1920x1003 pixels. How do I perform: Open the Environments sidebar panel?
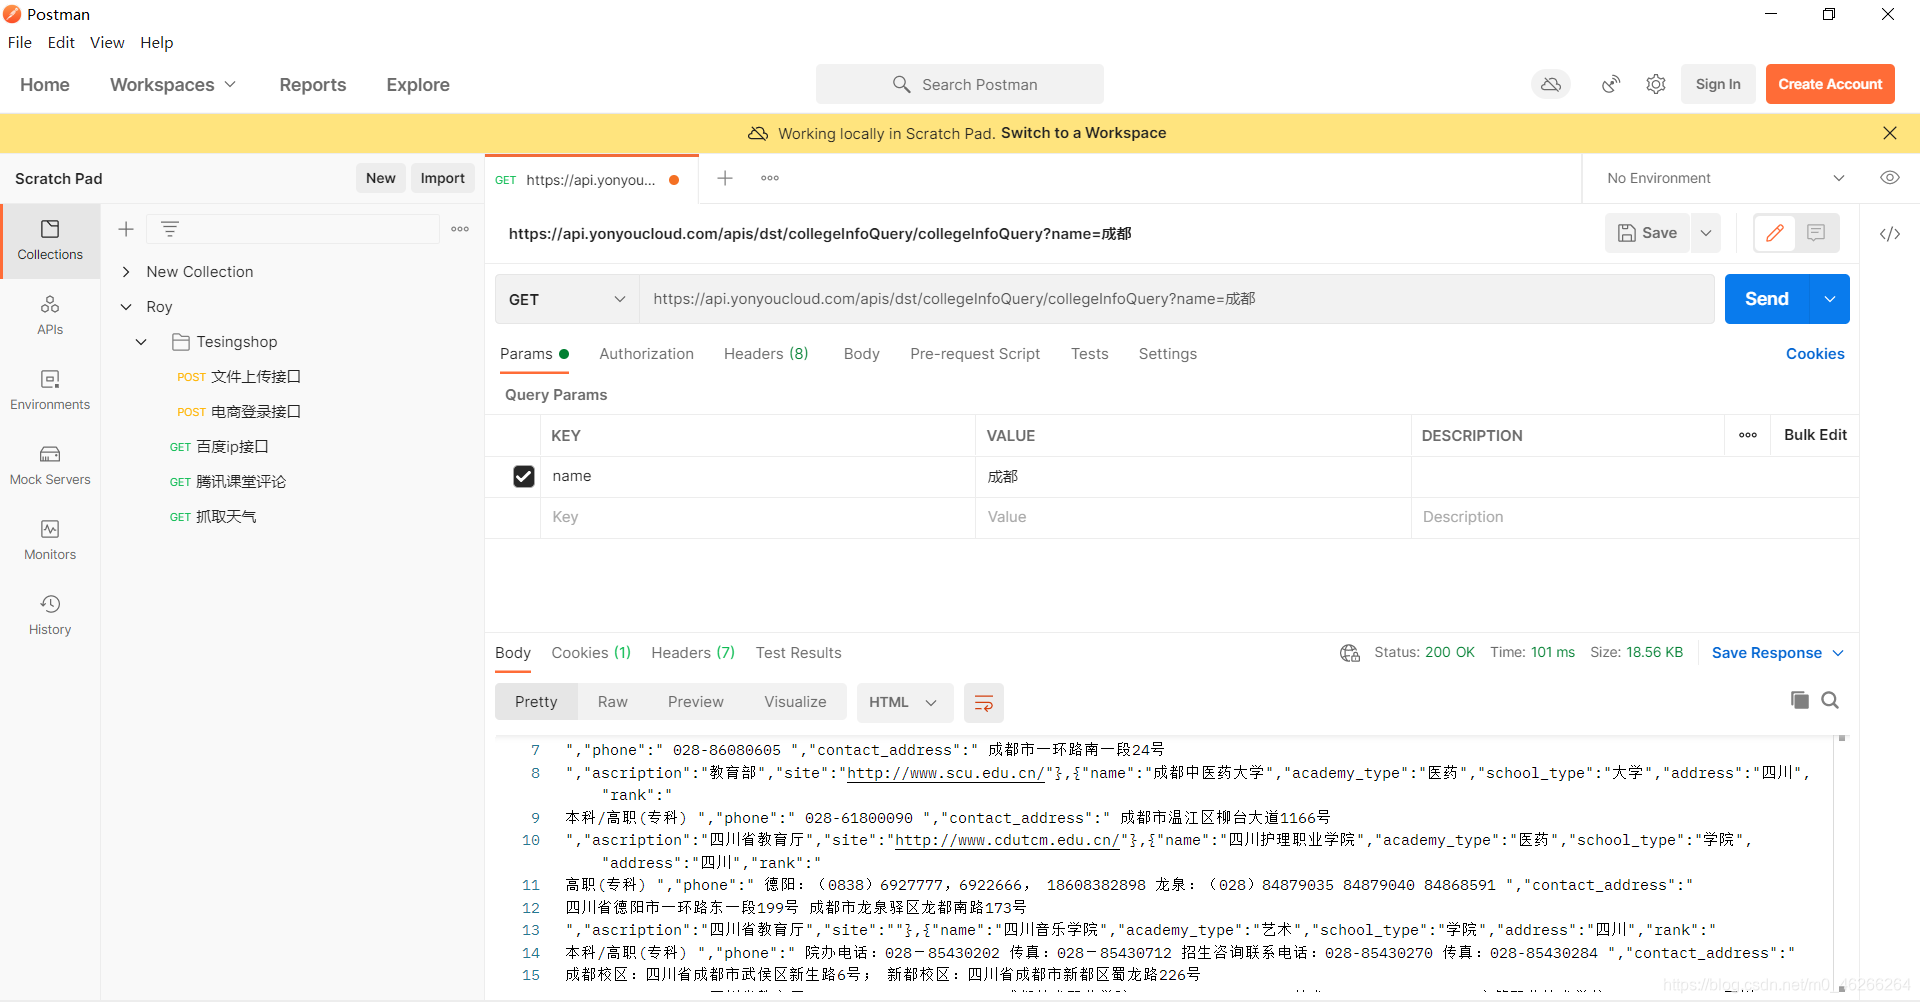pos(50,390)
